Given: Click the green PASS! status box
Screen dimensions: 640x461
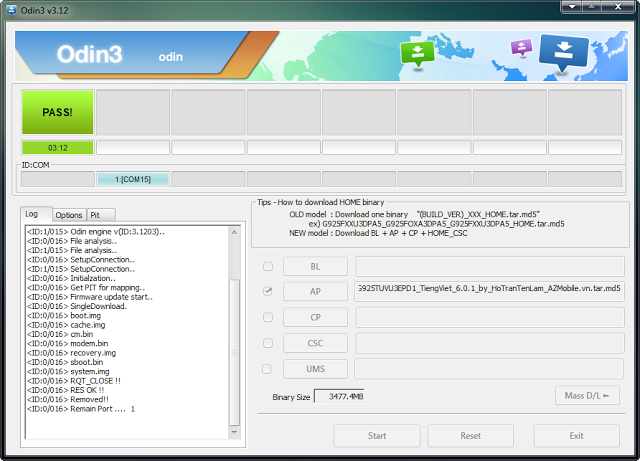Looking at the screenshot, I should [x=57, y=112].
